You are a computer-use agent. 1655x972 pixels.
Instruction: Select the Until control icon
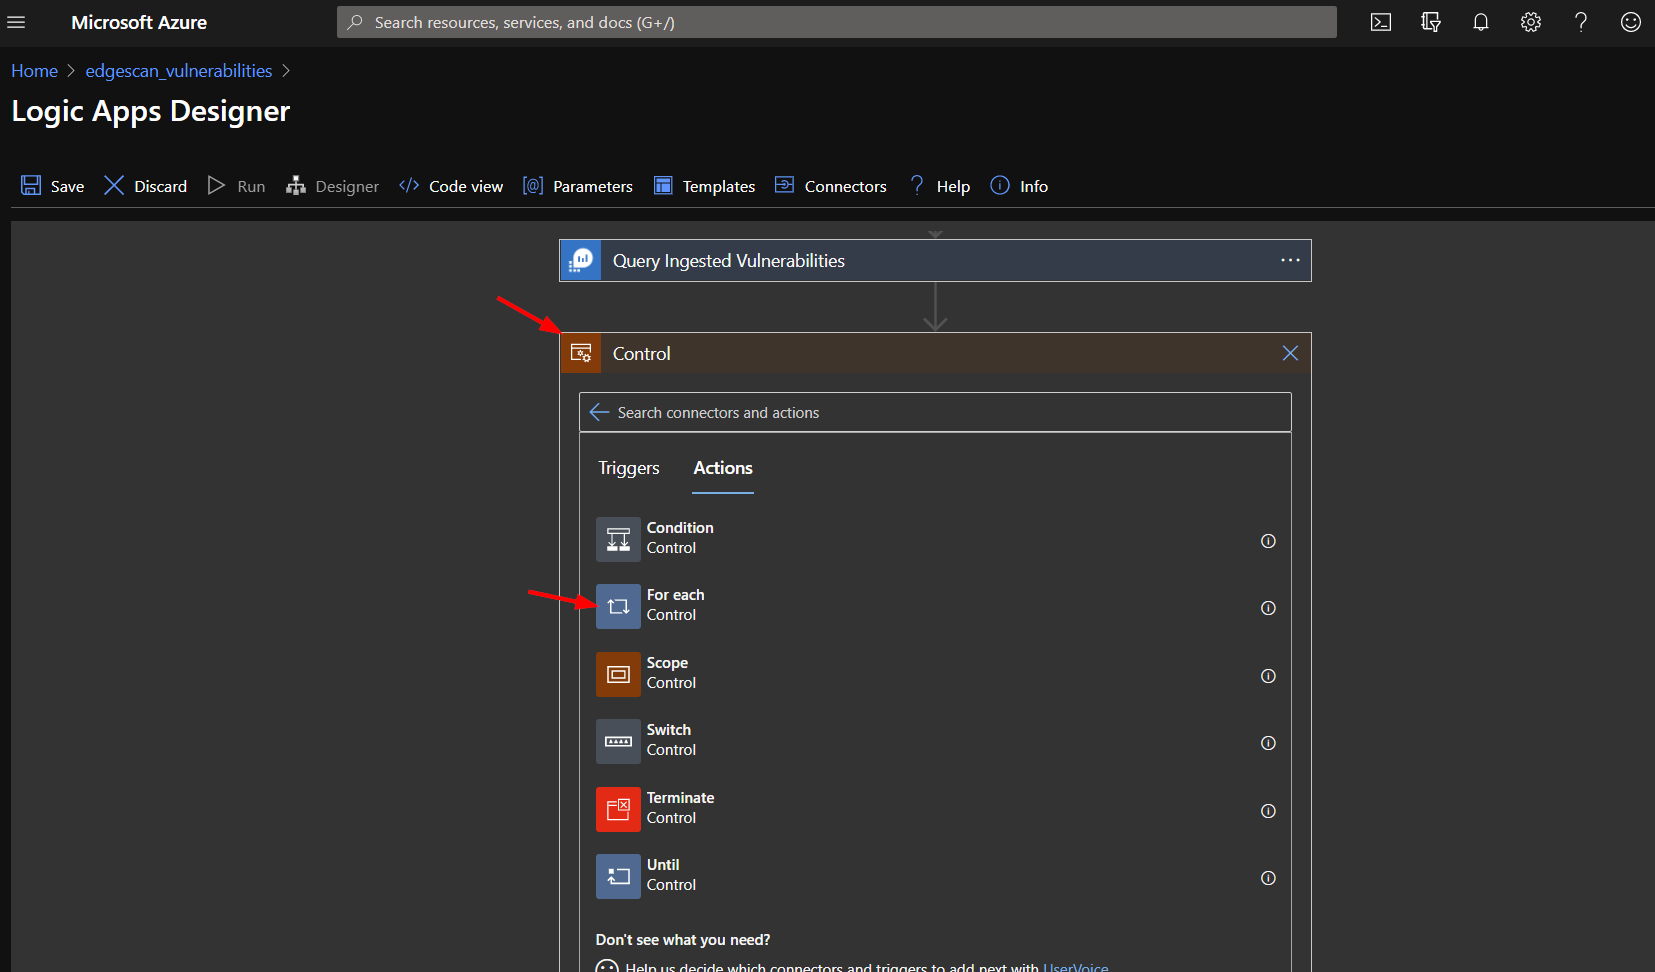click(618, 876)
